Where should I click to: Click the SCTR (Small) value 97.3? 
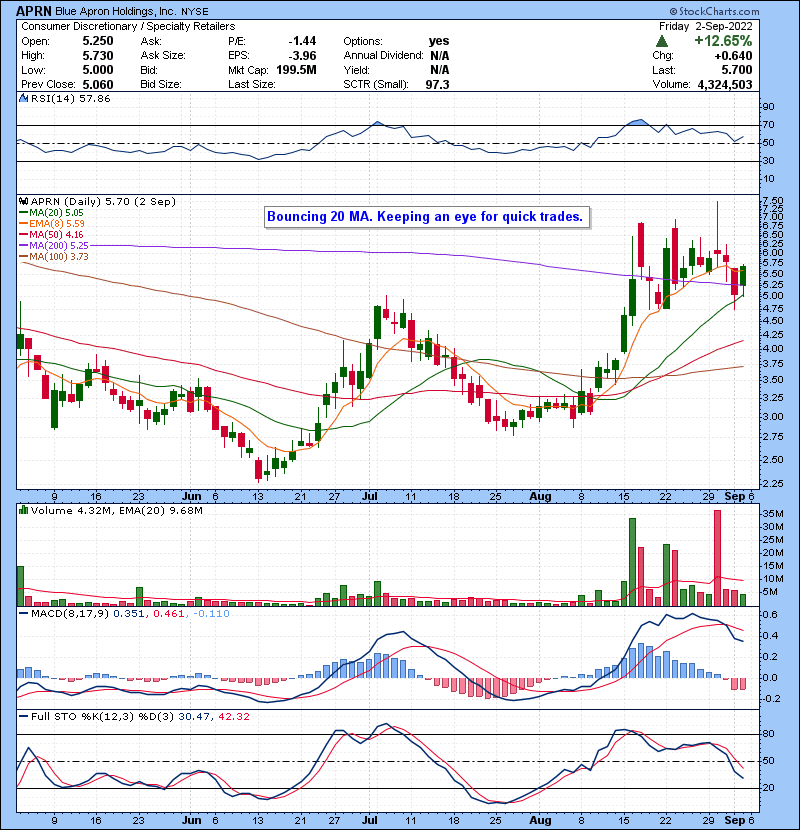click(437, 84)
